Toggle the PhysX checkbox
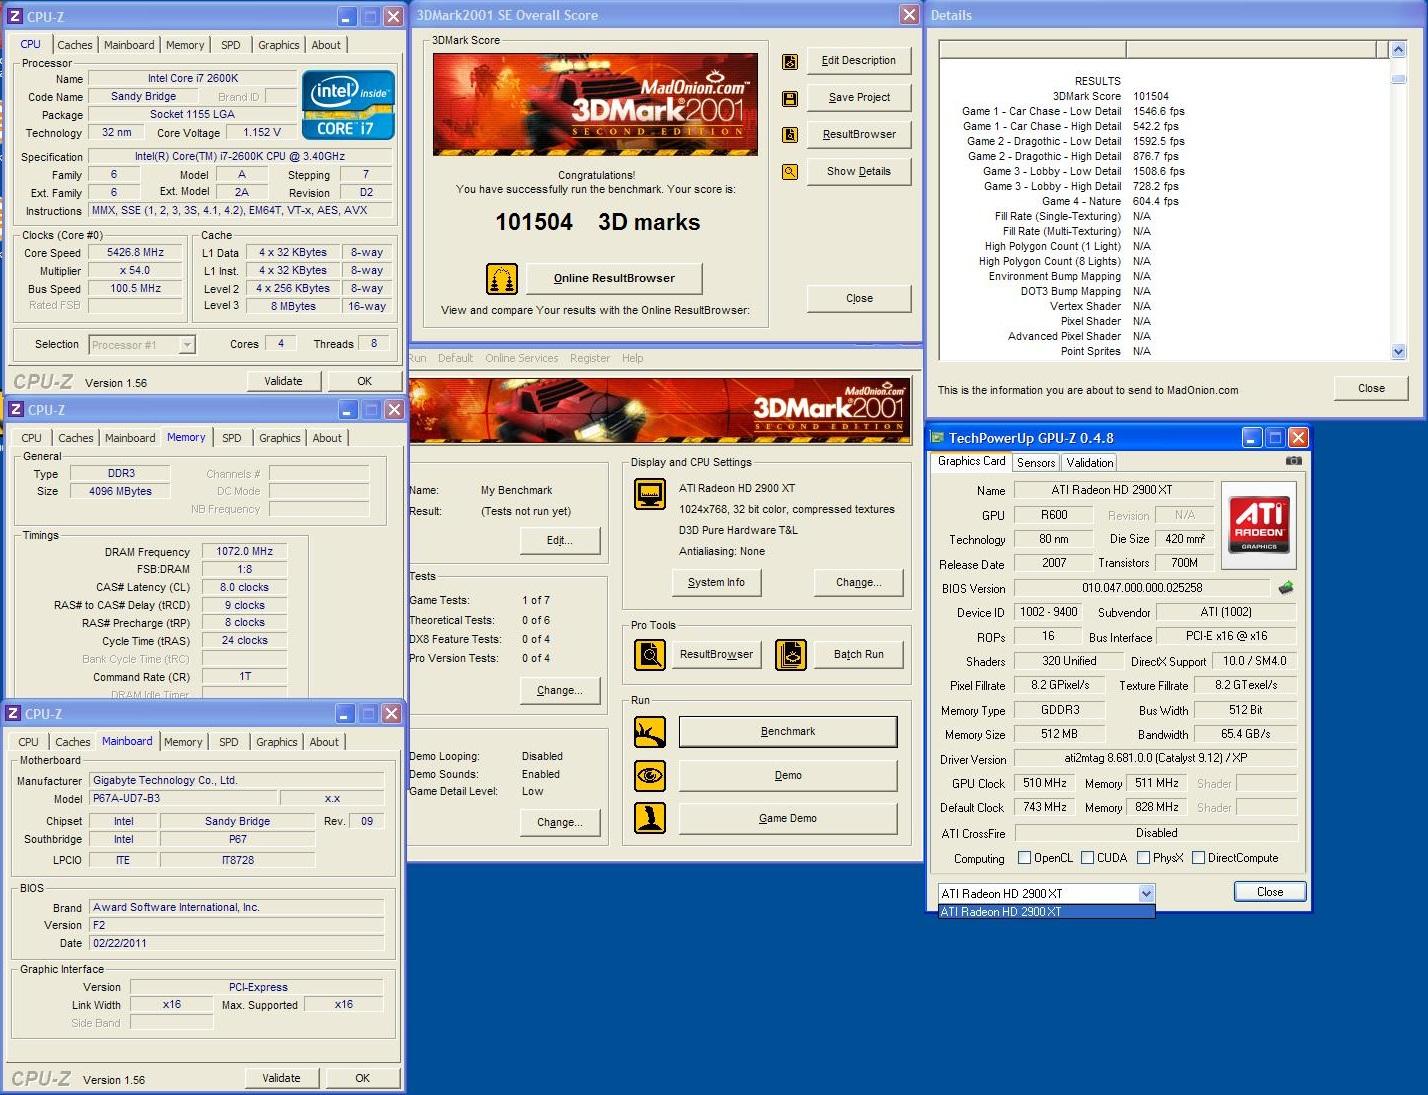Viewport: 1428px width, 1095px height. click(x=1143, y=858)
